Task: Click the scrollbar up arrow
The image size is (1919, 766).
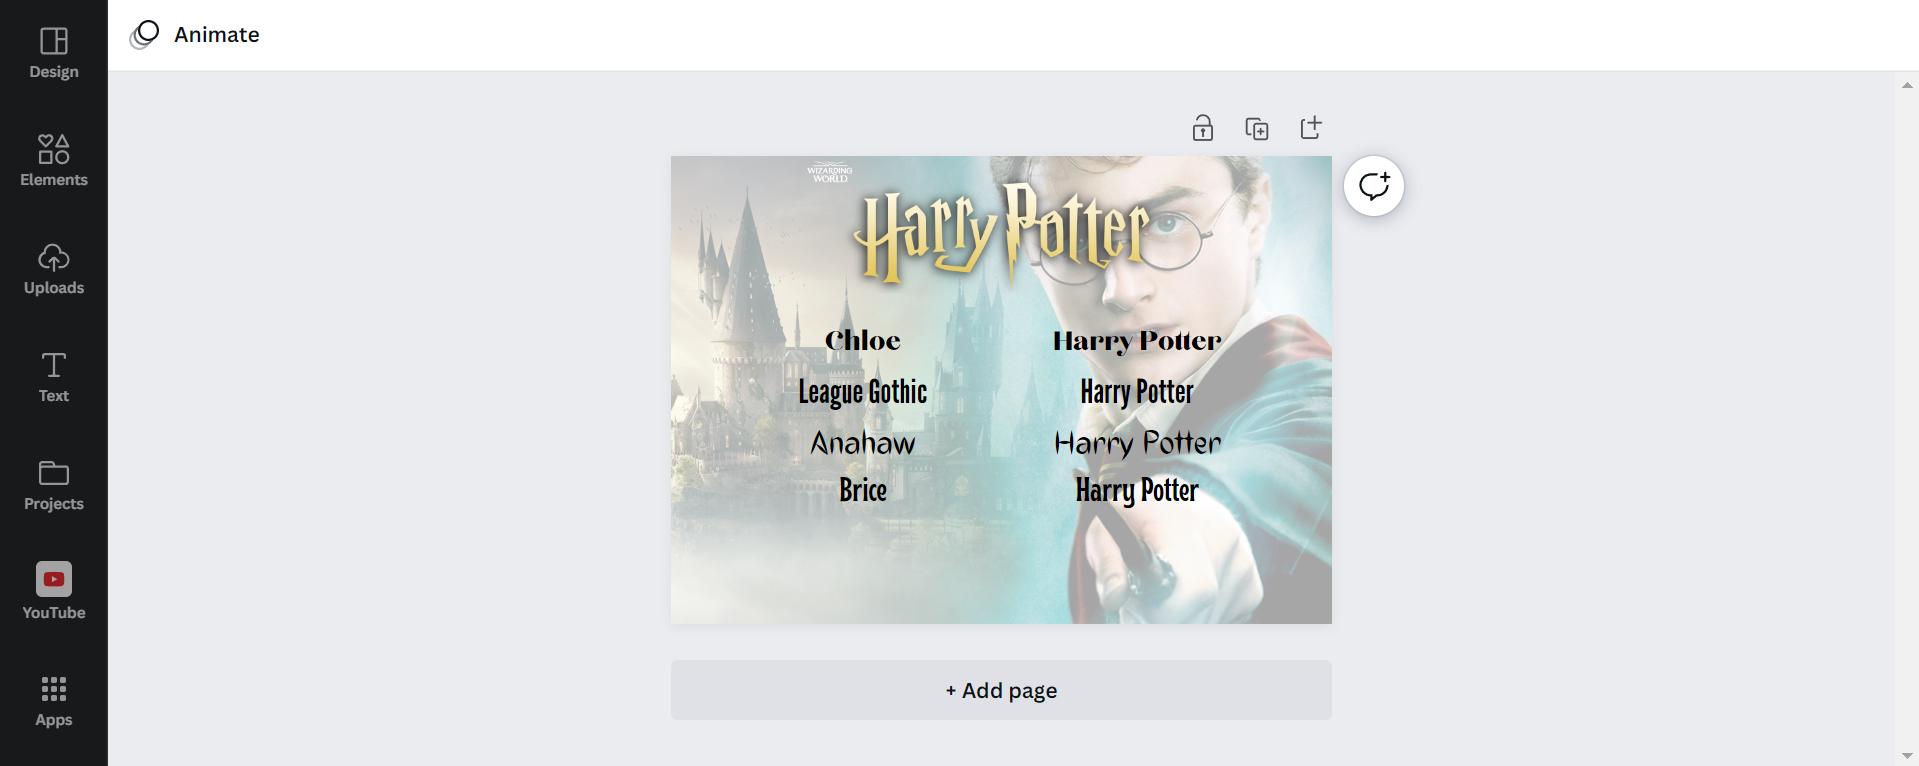Action: point(1907,86)
